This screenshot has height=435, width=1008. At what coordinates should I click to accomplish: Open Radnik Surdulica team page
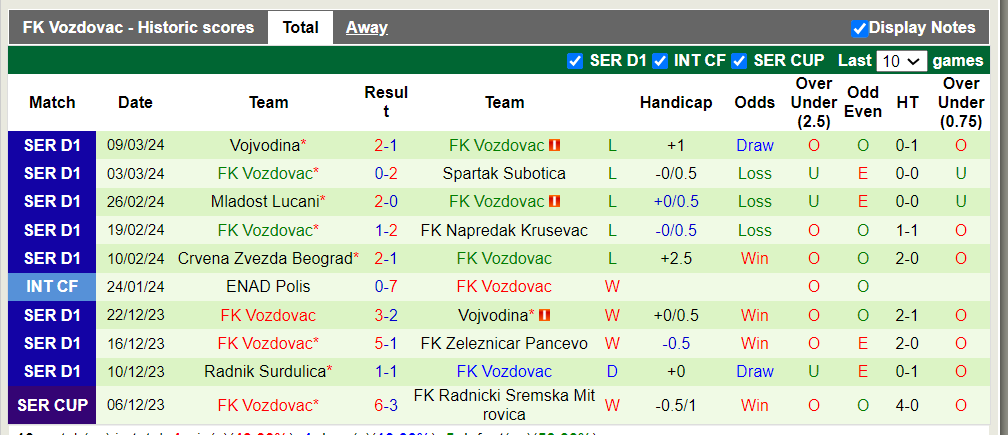tap(265, 372)
